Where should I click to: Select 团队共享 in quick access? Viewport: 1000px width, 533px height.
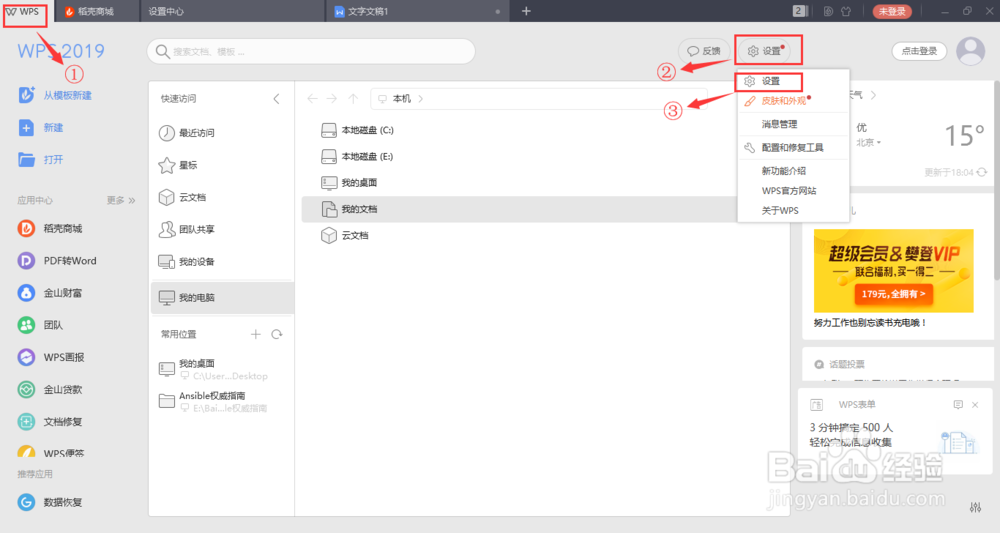click(186, 230)
